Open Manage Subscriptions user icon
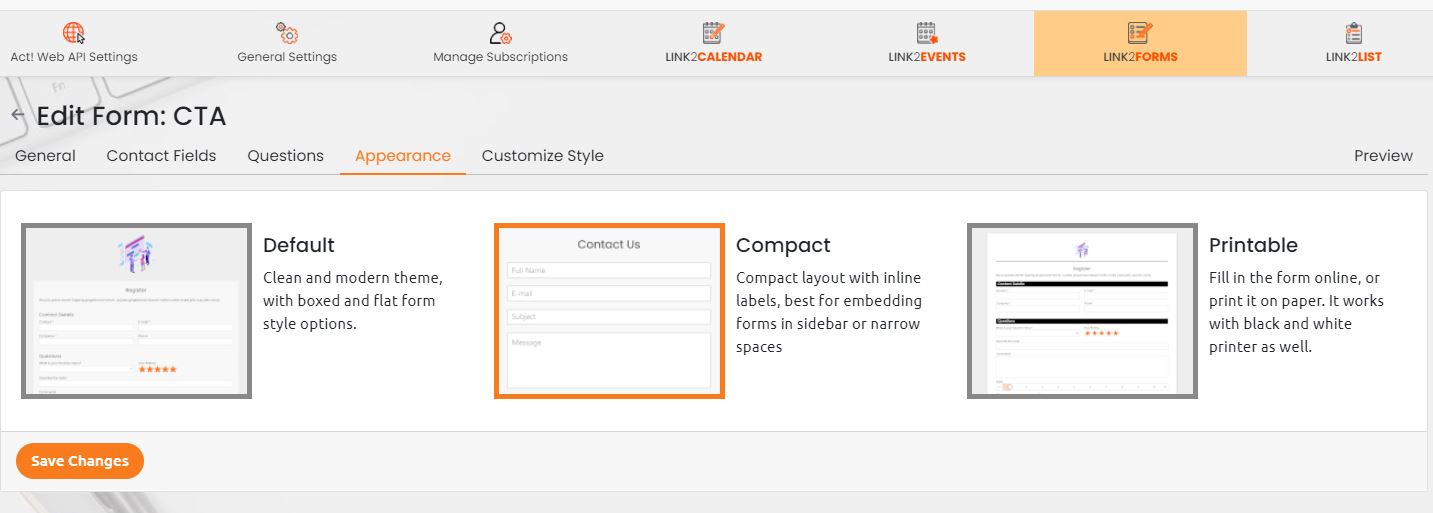Image resolution: width=1433 pixels, height=513 pixels. tap(500, 33)
